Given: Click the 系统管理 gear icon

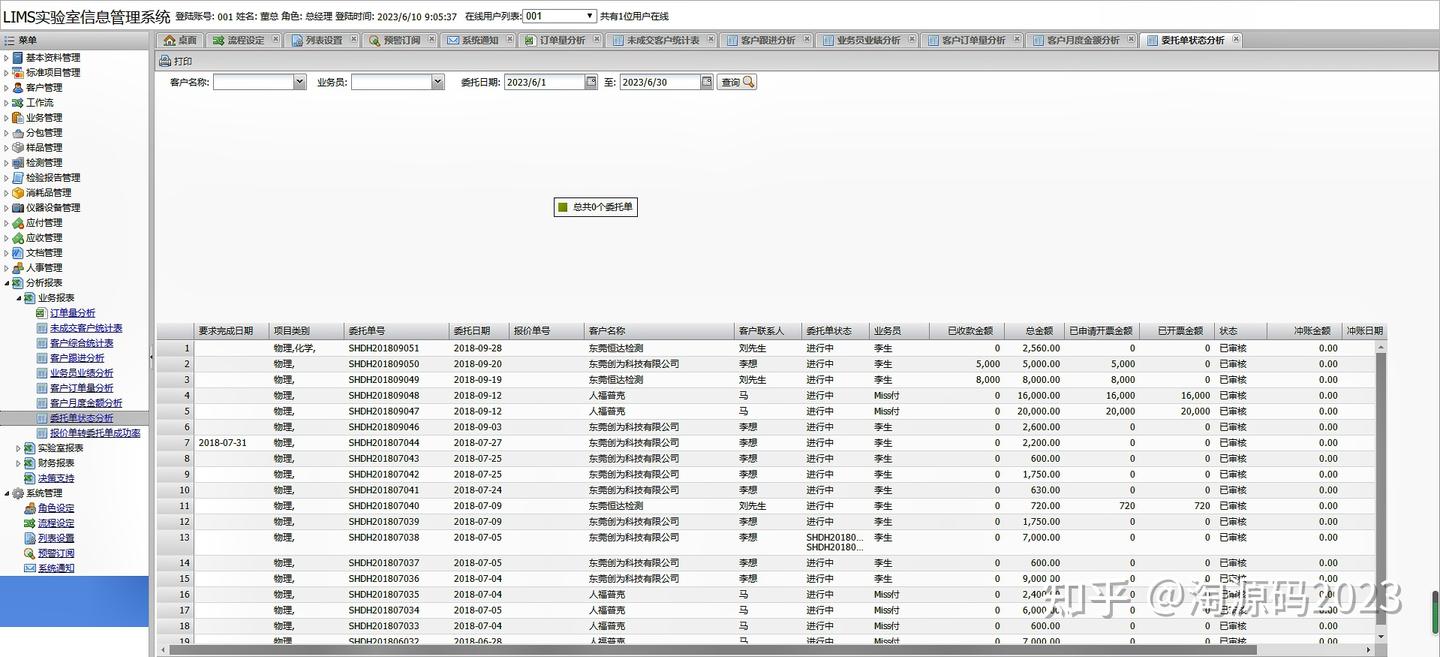Looking at the screenshot, I should pyautogui.click(x=18, y=493).
